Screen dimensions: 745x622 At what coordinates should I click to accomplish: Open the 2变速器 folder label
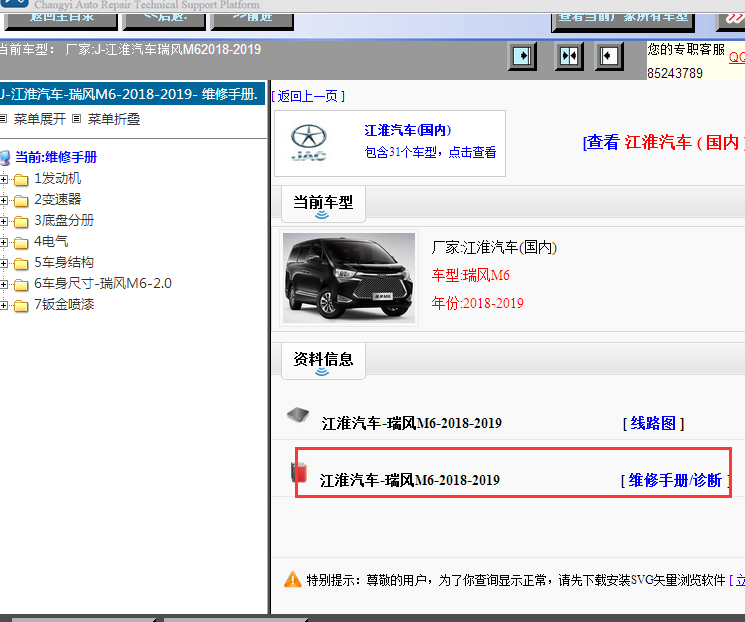tap(57, 200)
